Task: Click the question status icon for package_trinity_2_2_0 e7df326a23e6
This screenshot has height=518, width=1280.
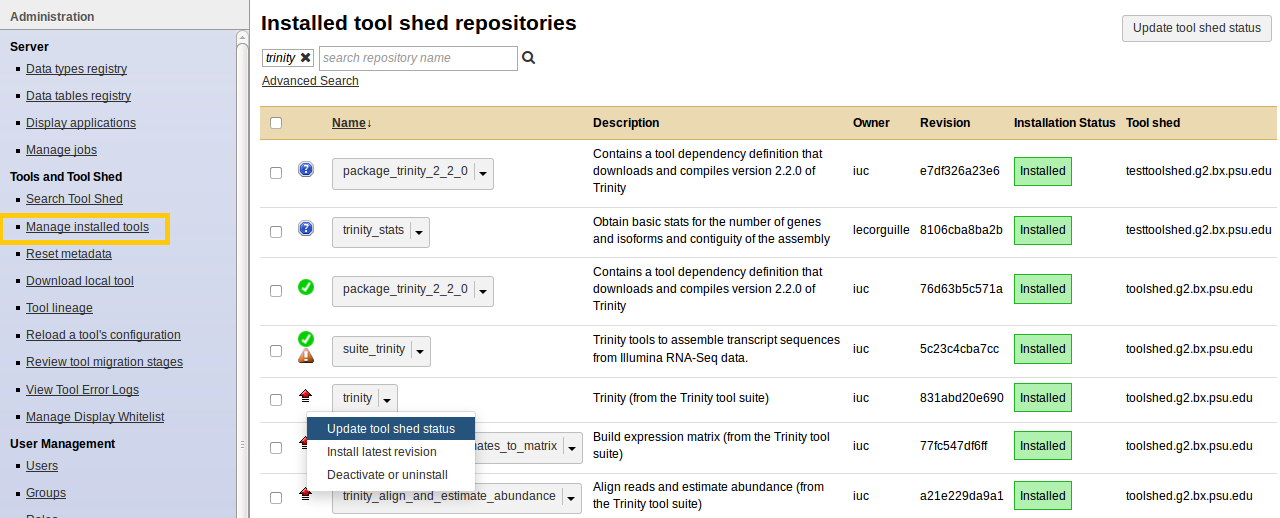Action: tap(306, 170)
